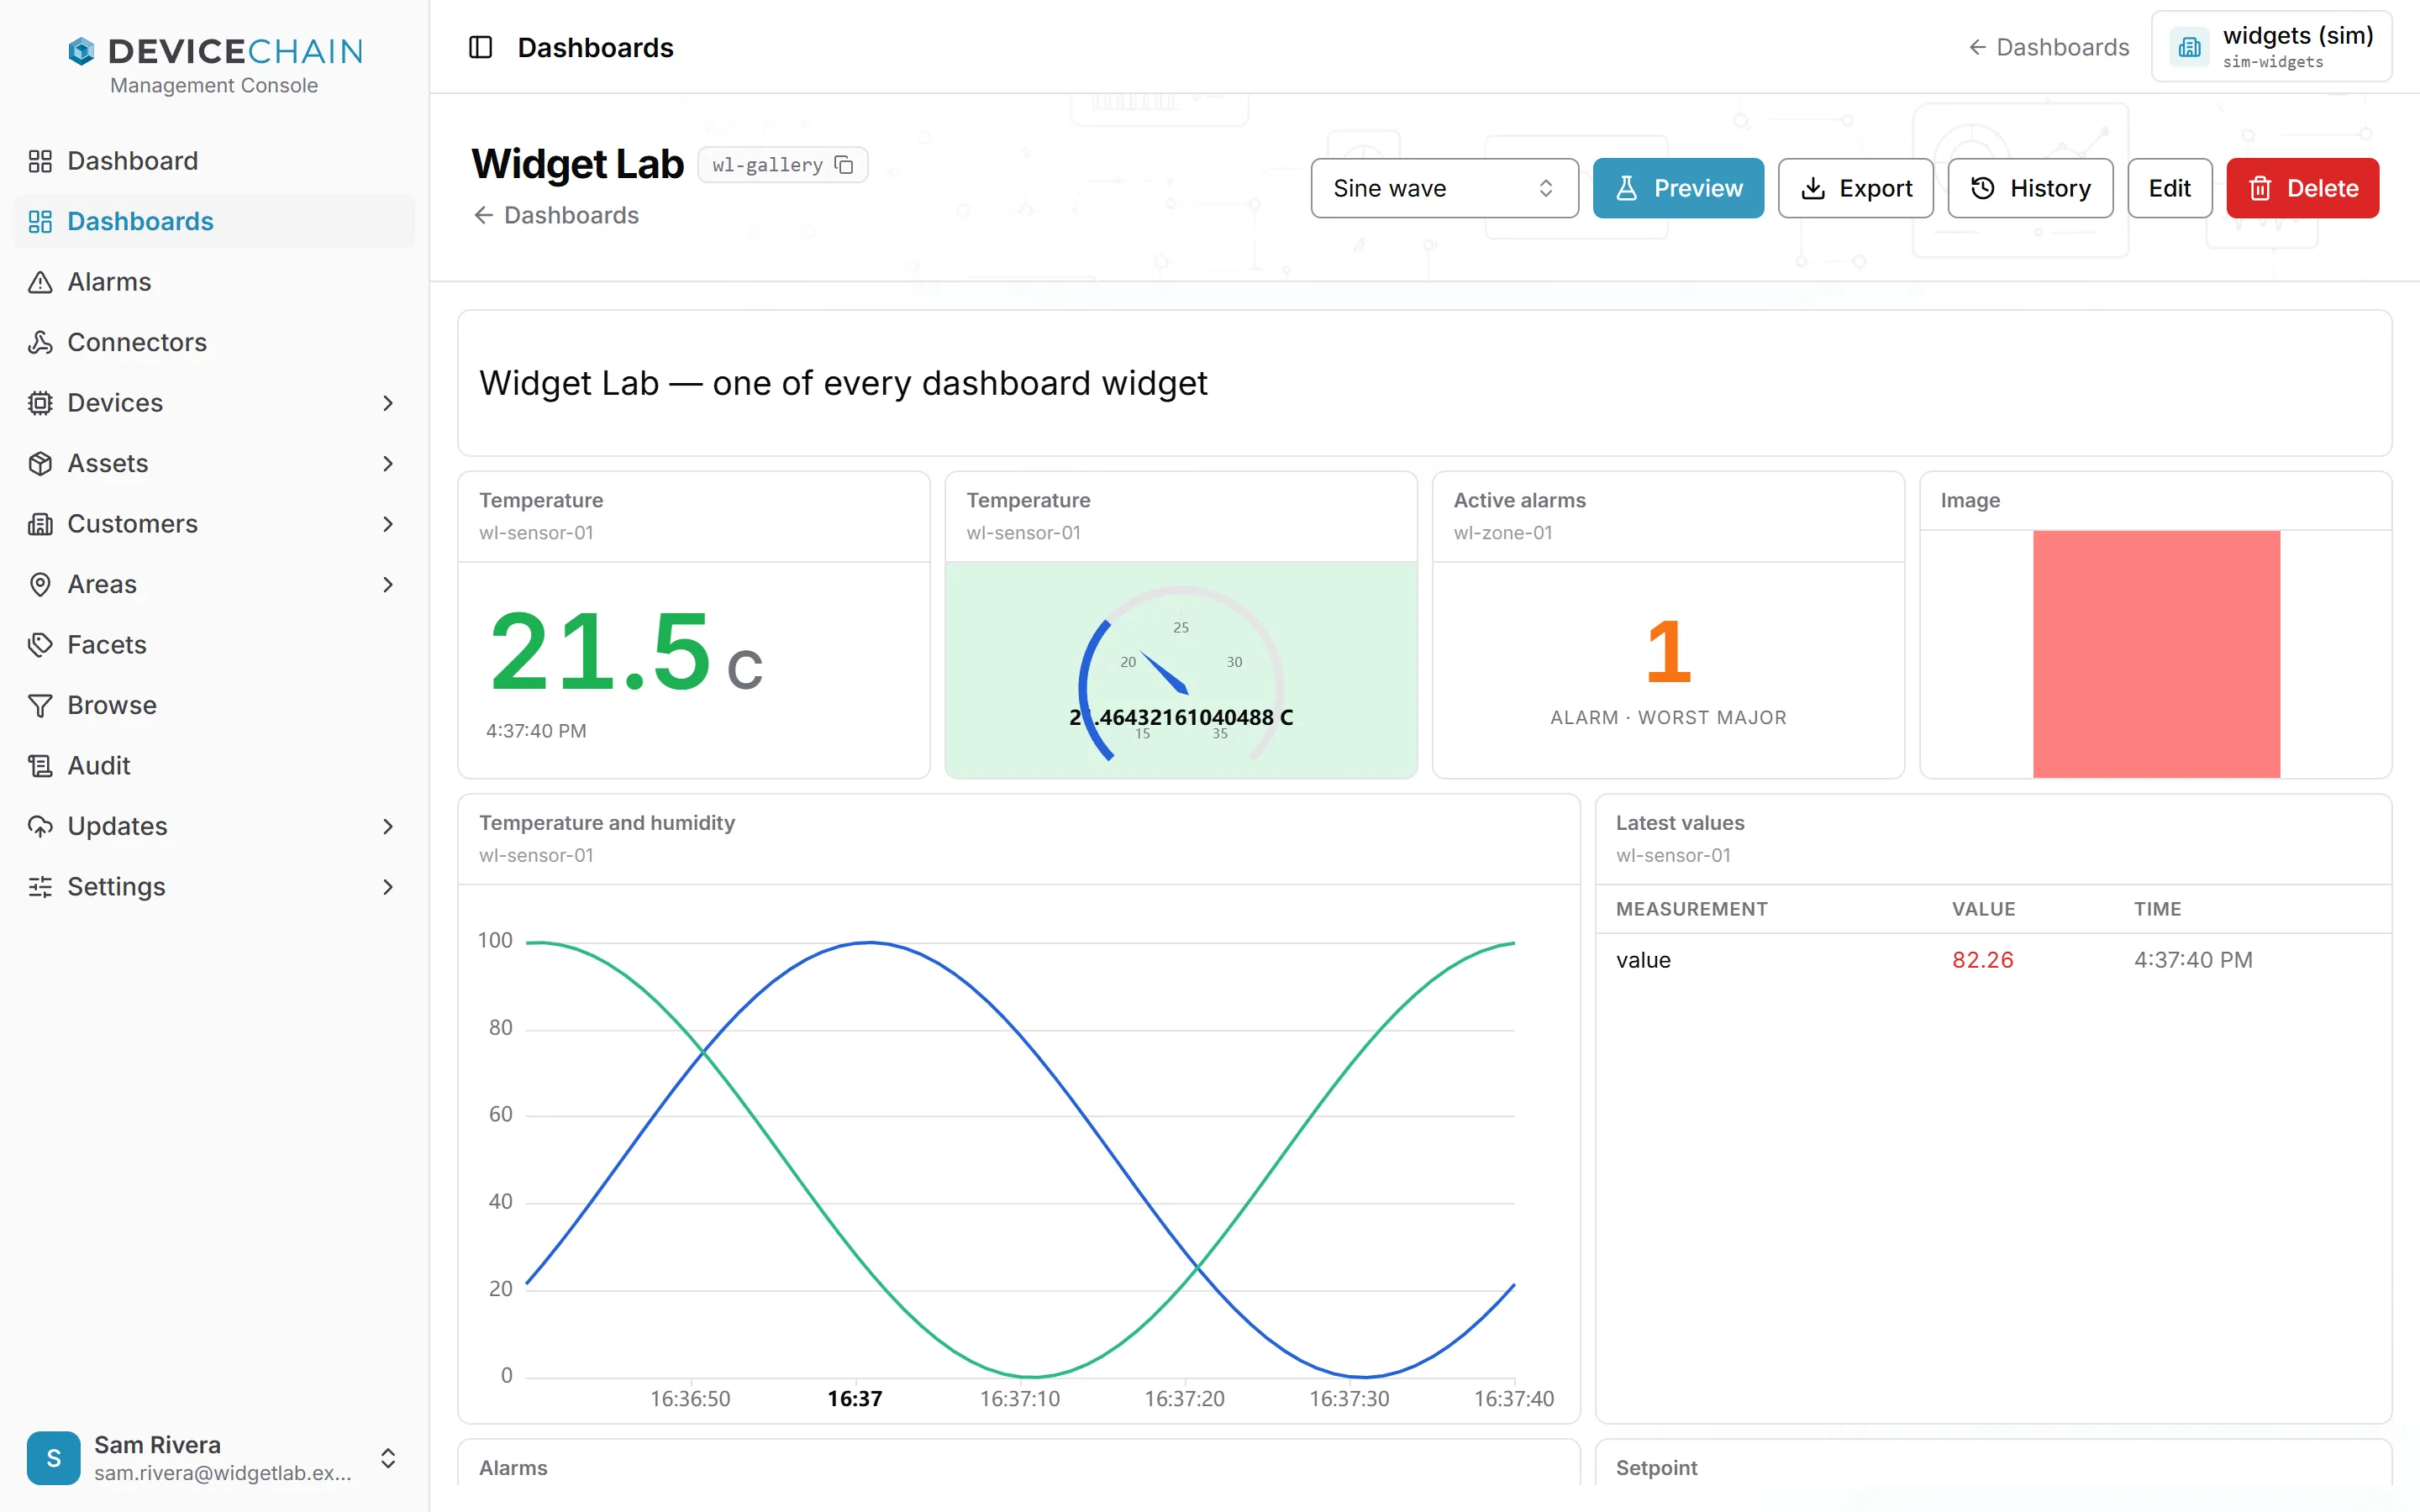Click the Customers building icon
This screenshot has width=2420, height=1512.
40,524
